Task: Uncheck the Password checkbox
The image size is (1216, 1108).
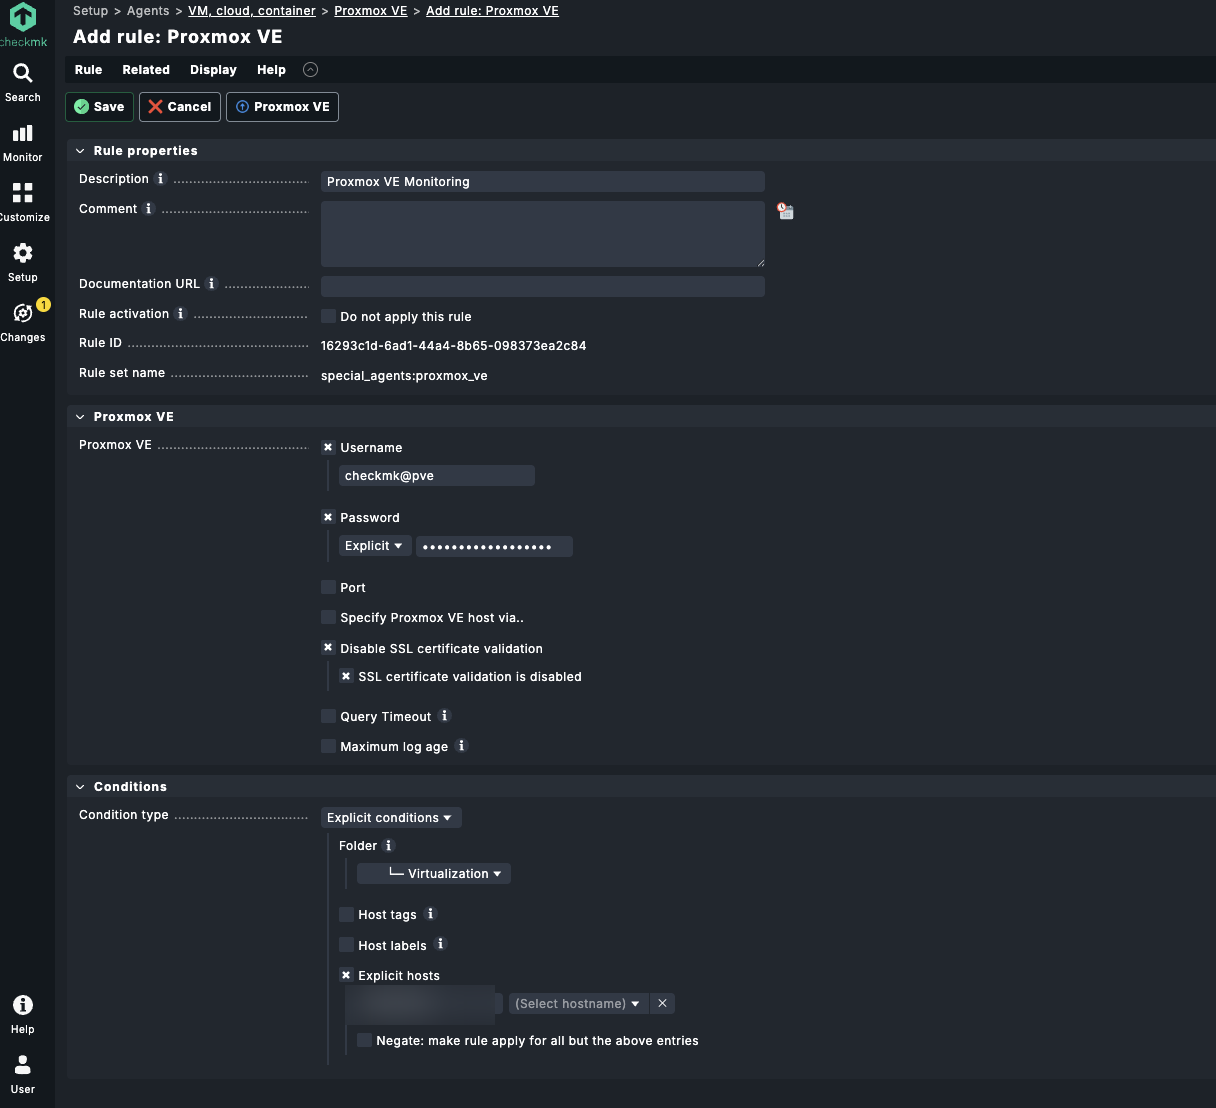Action: point(328,517)
